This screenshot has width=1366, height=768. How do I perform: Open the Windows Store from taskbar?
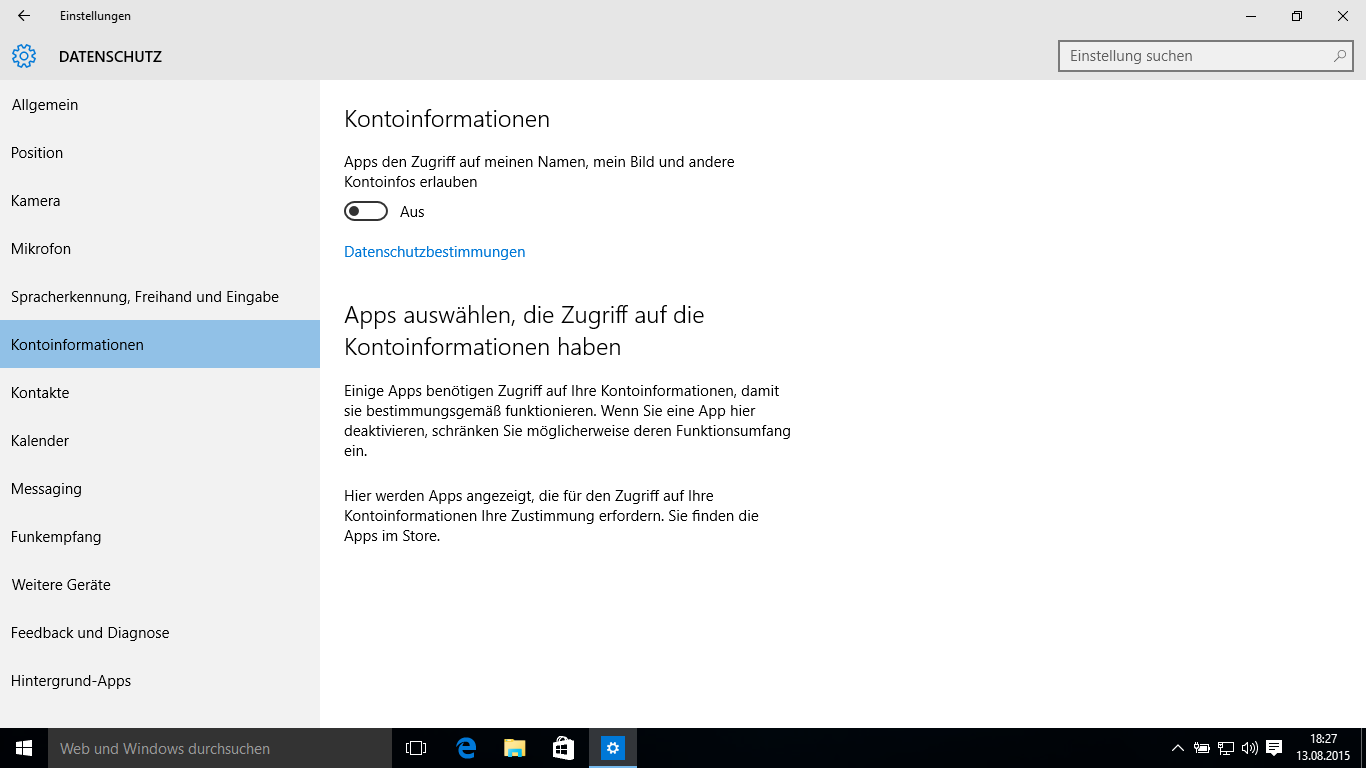click(563, 748)
